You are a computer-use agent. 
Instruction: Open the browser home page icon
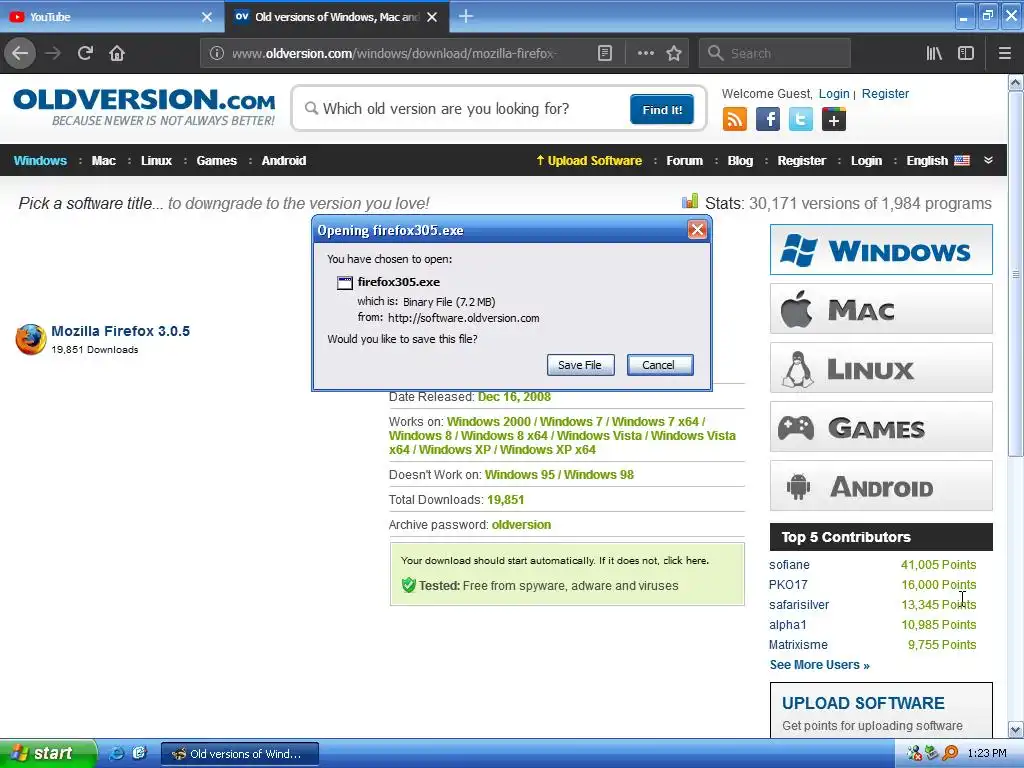coord(117,53)
